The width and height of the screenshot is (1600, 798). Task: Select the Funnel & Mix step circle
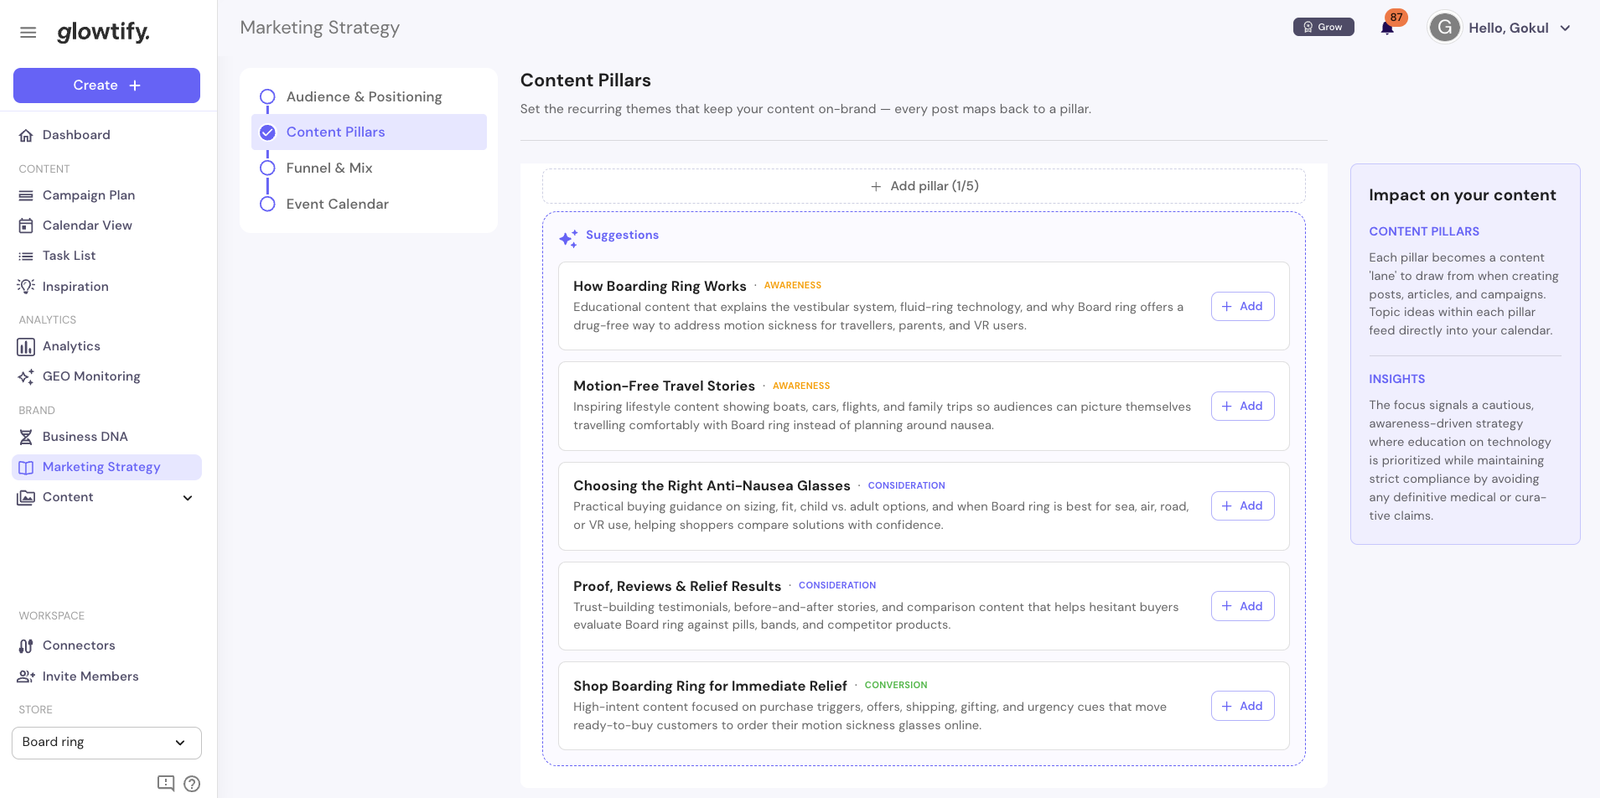pyautogui.click(x=267, y=168)
